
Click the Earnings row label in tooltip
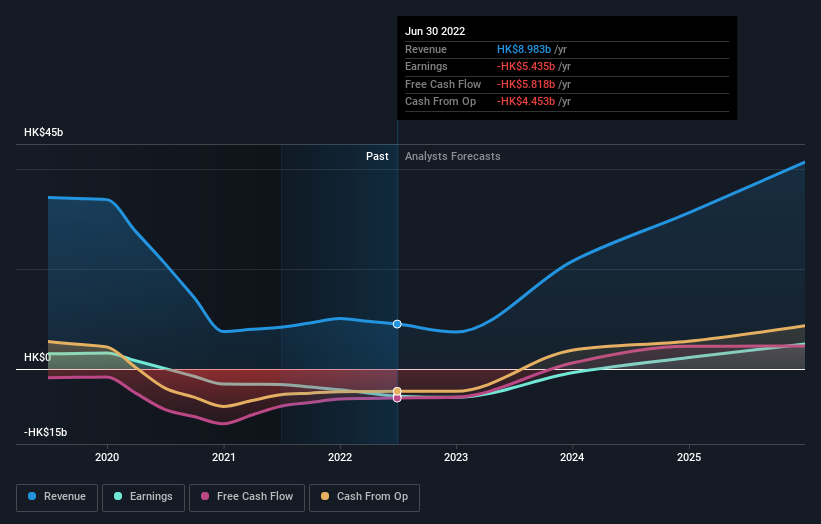[426, 66]
